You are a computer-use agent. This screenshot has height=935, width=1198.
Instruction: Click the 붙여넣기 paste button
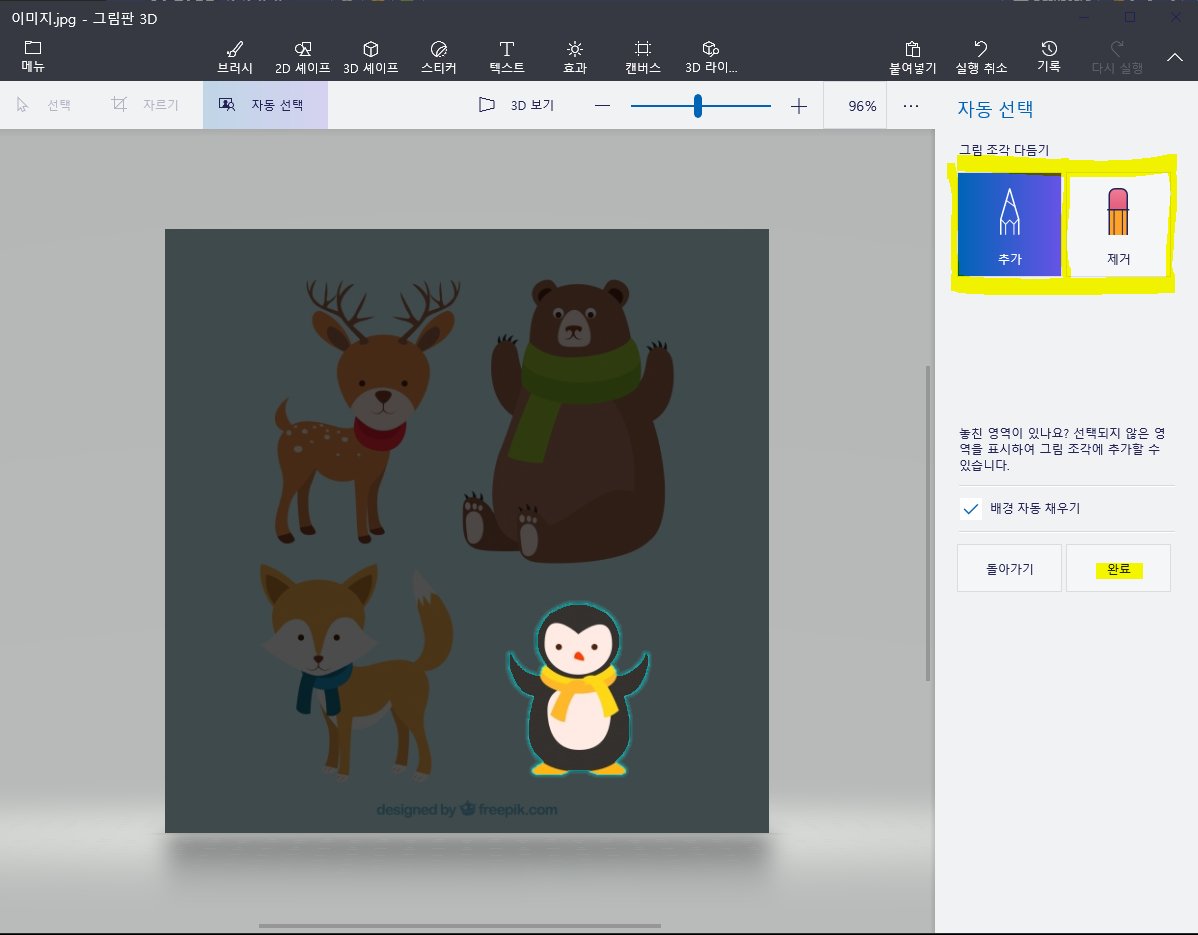tap(912, 57)
